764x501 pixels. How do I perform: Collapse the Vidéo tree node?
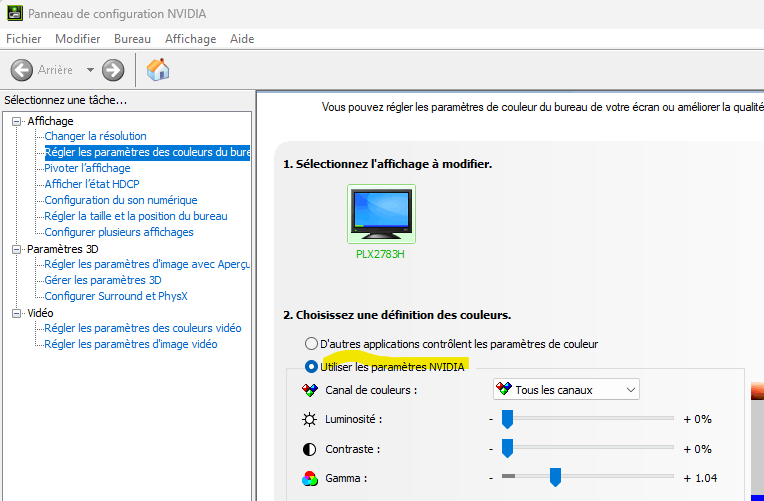[x=17, y=313]
